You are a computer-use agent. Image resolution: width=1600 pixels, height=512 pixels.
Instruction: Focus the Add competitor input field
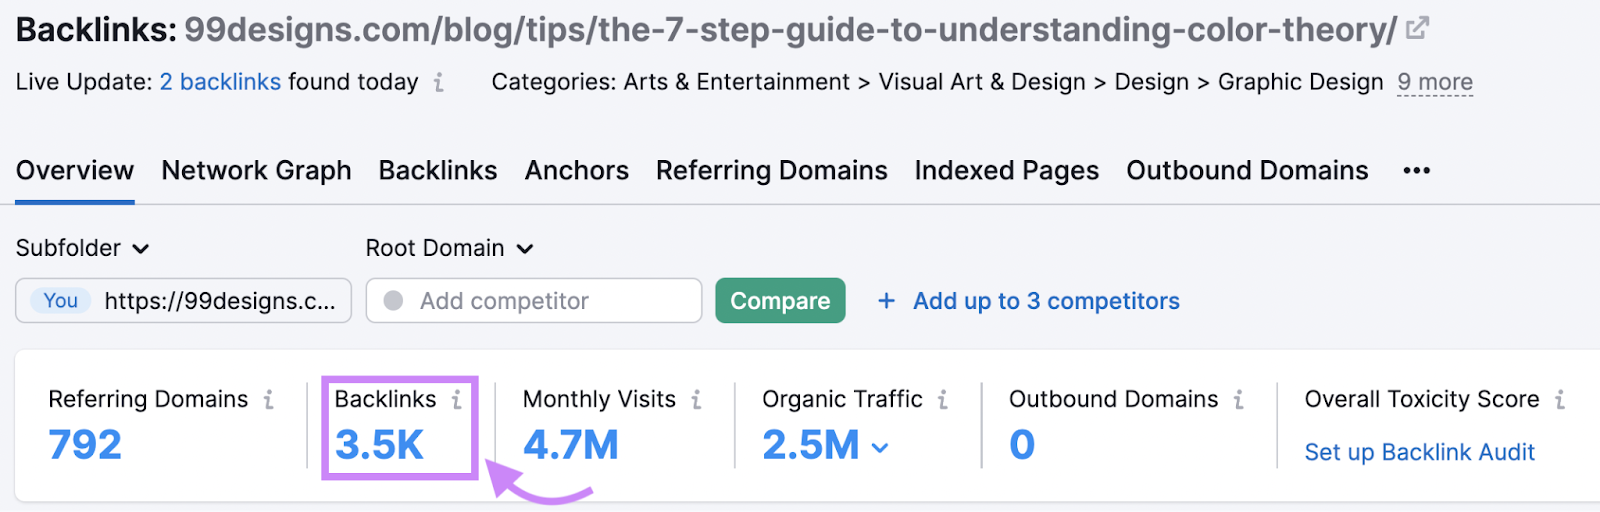click(x=534, y=301)
